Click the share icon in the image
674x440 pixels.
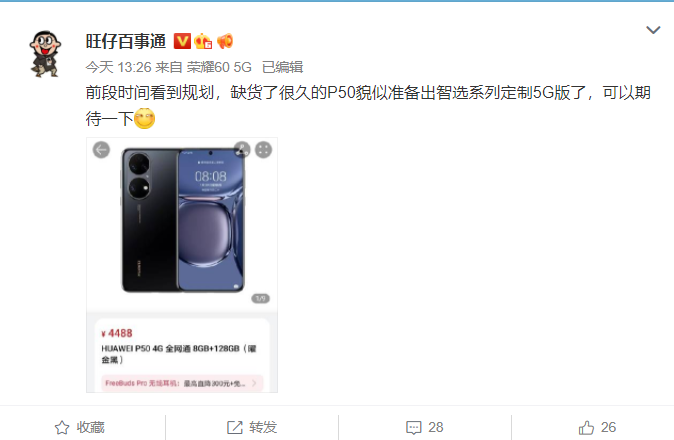(x=242, y=150)
